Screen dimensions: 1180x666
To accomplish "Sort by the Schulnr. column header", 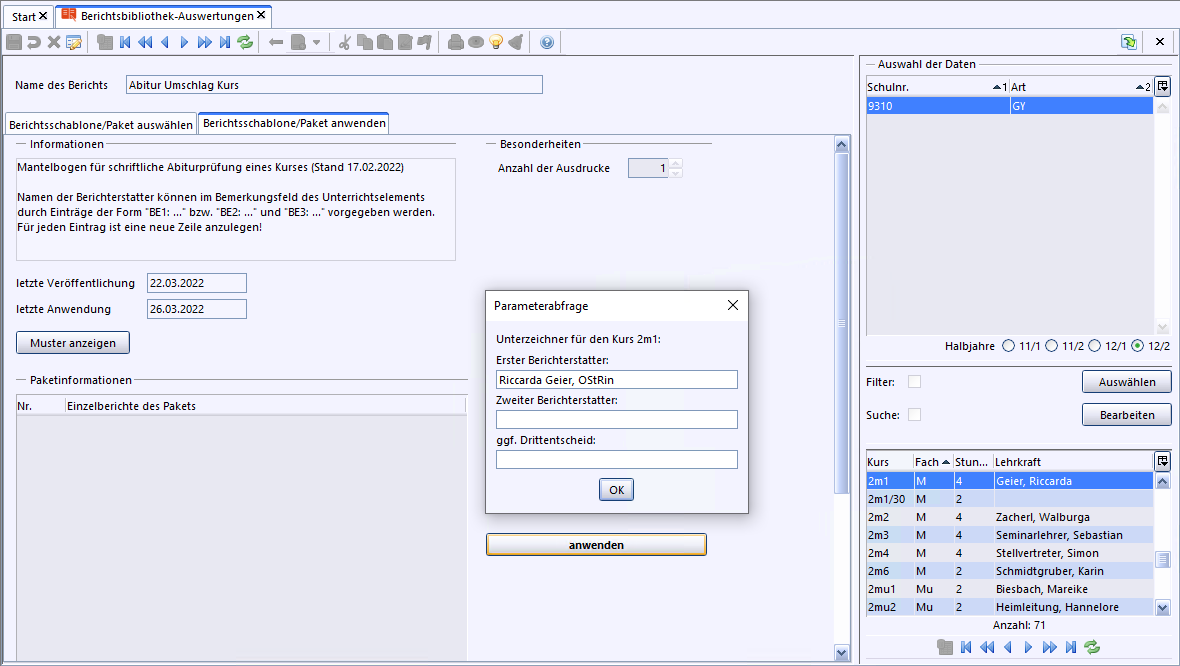I will pyautogui.click(x=937, y=87).
